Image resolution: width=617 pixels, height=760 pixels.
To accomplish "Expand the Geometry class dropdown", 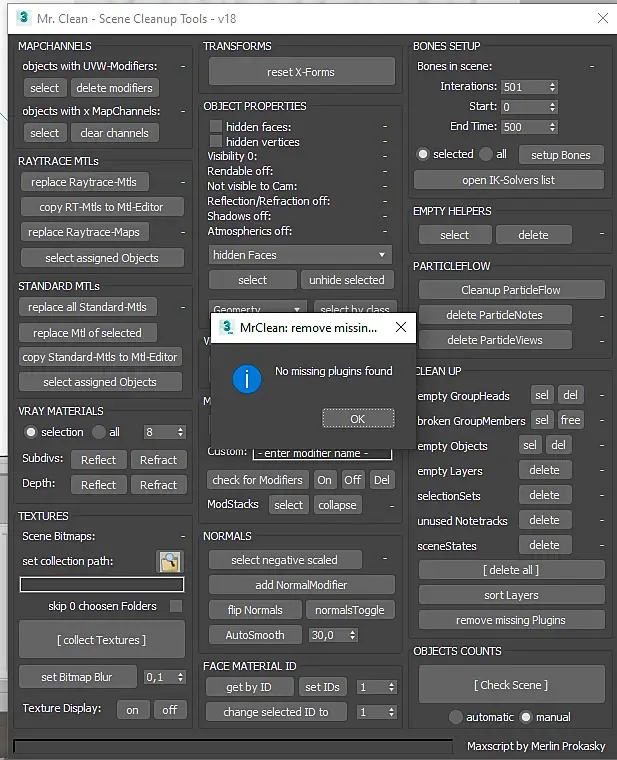I will tap(257, 308).
